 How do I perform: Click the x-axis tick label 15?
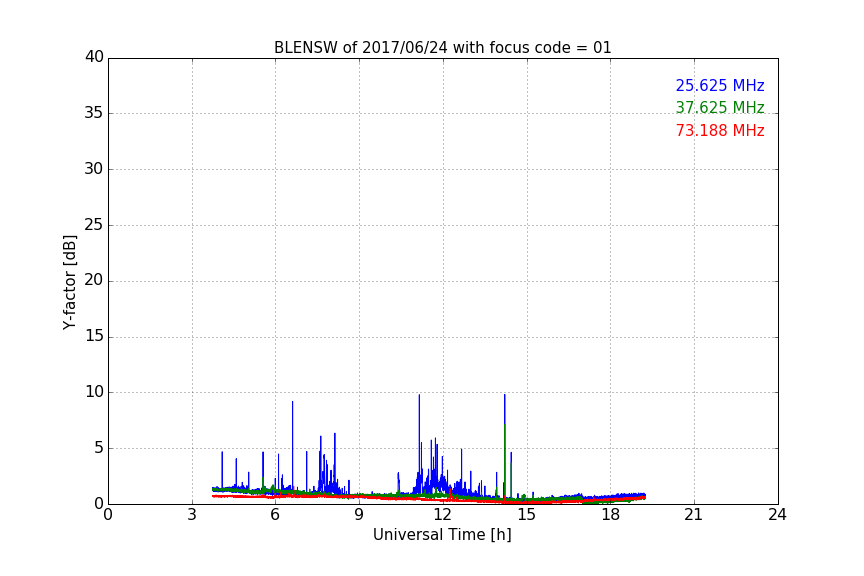[527, 515]
